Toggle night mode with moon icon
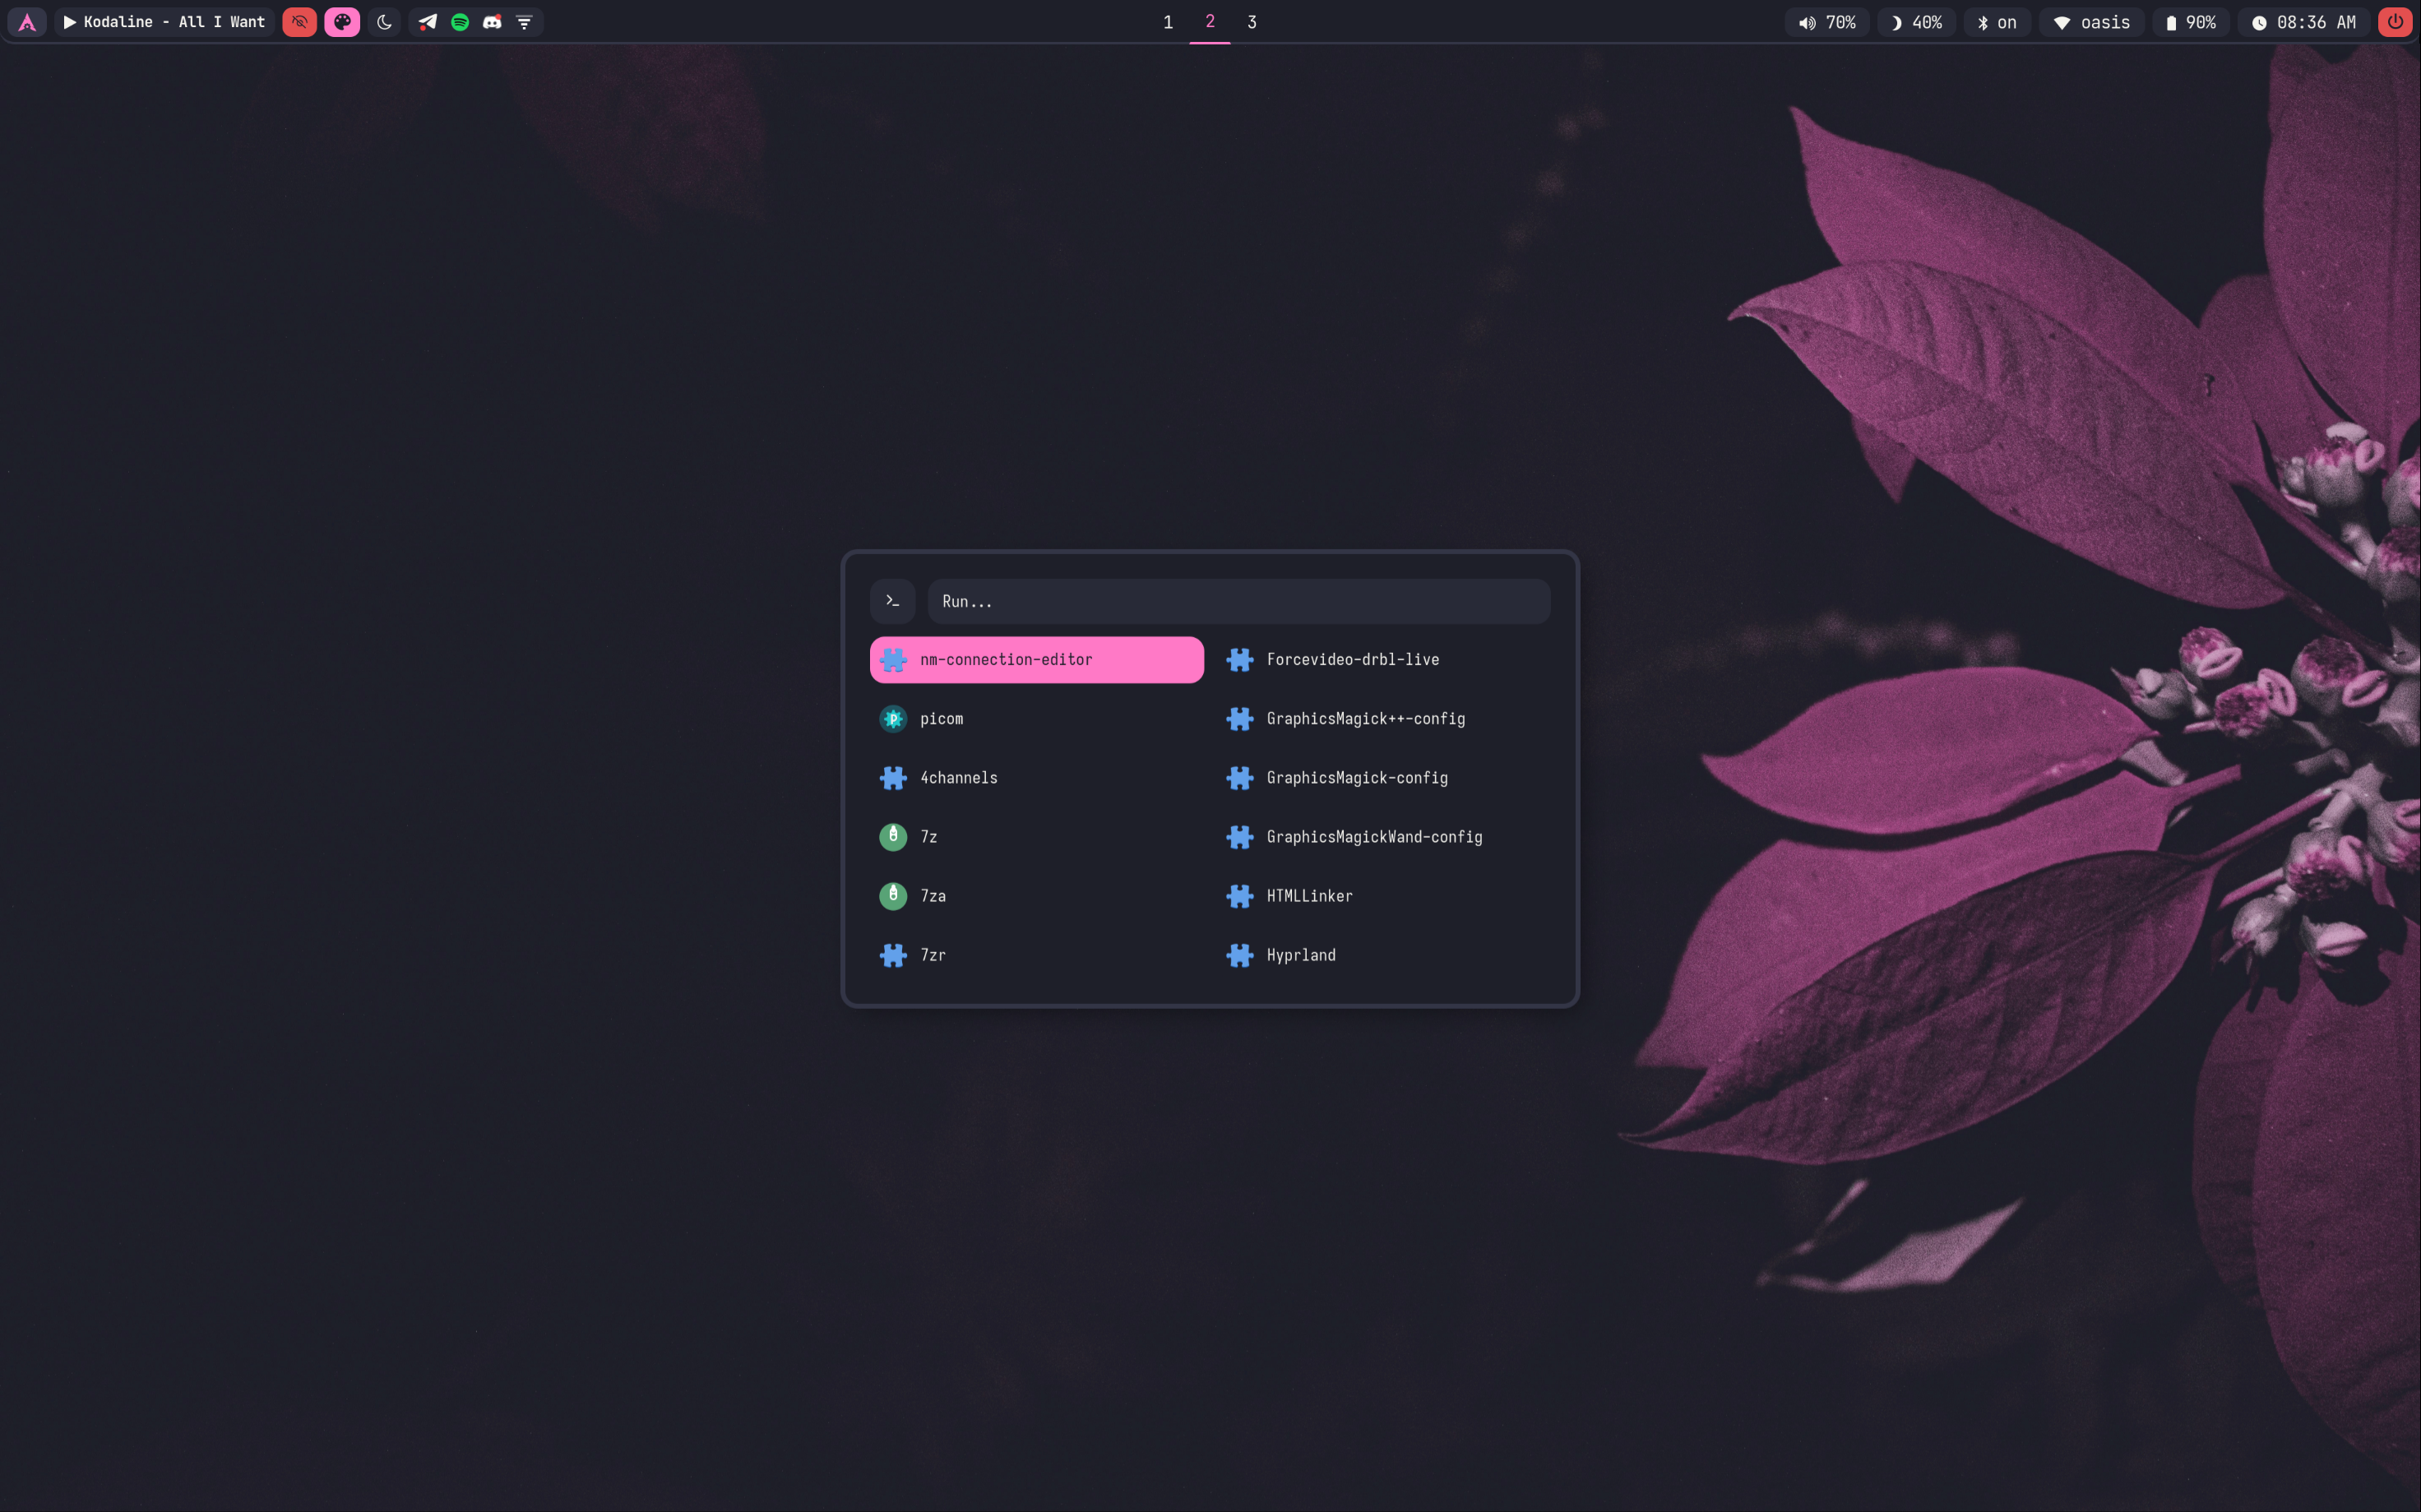2421x1512 pixels. (x=384, y=22)
